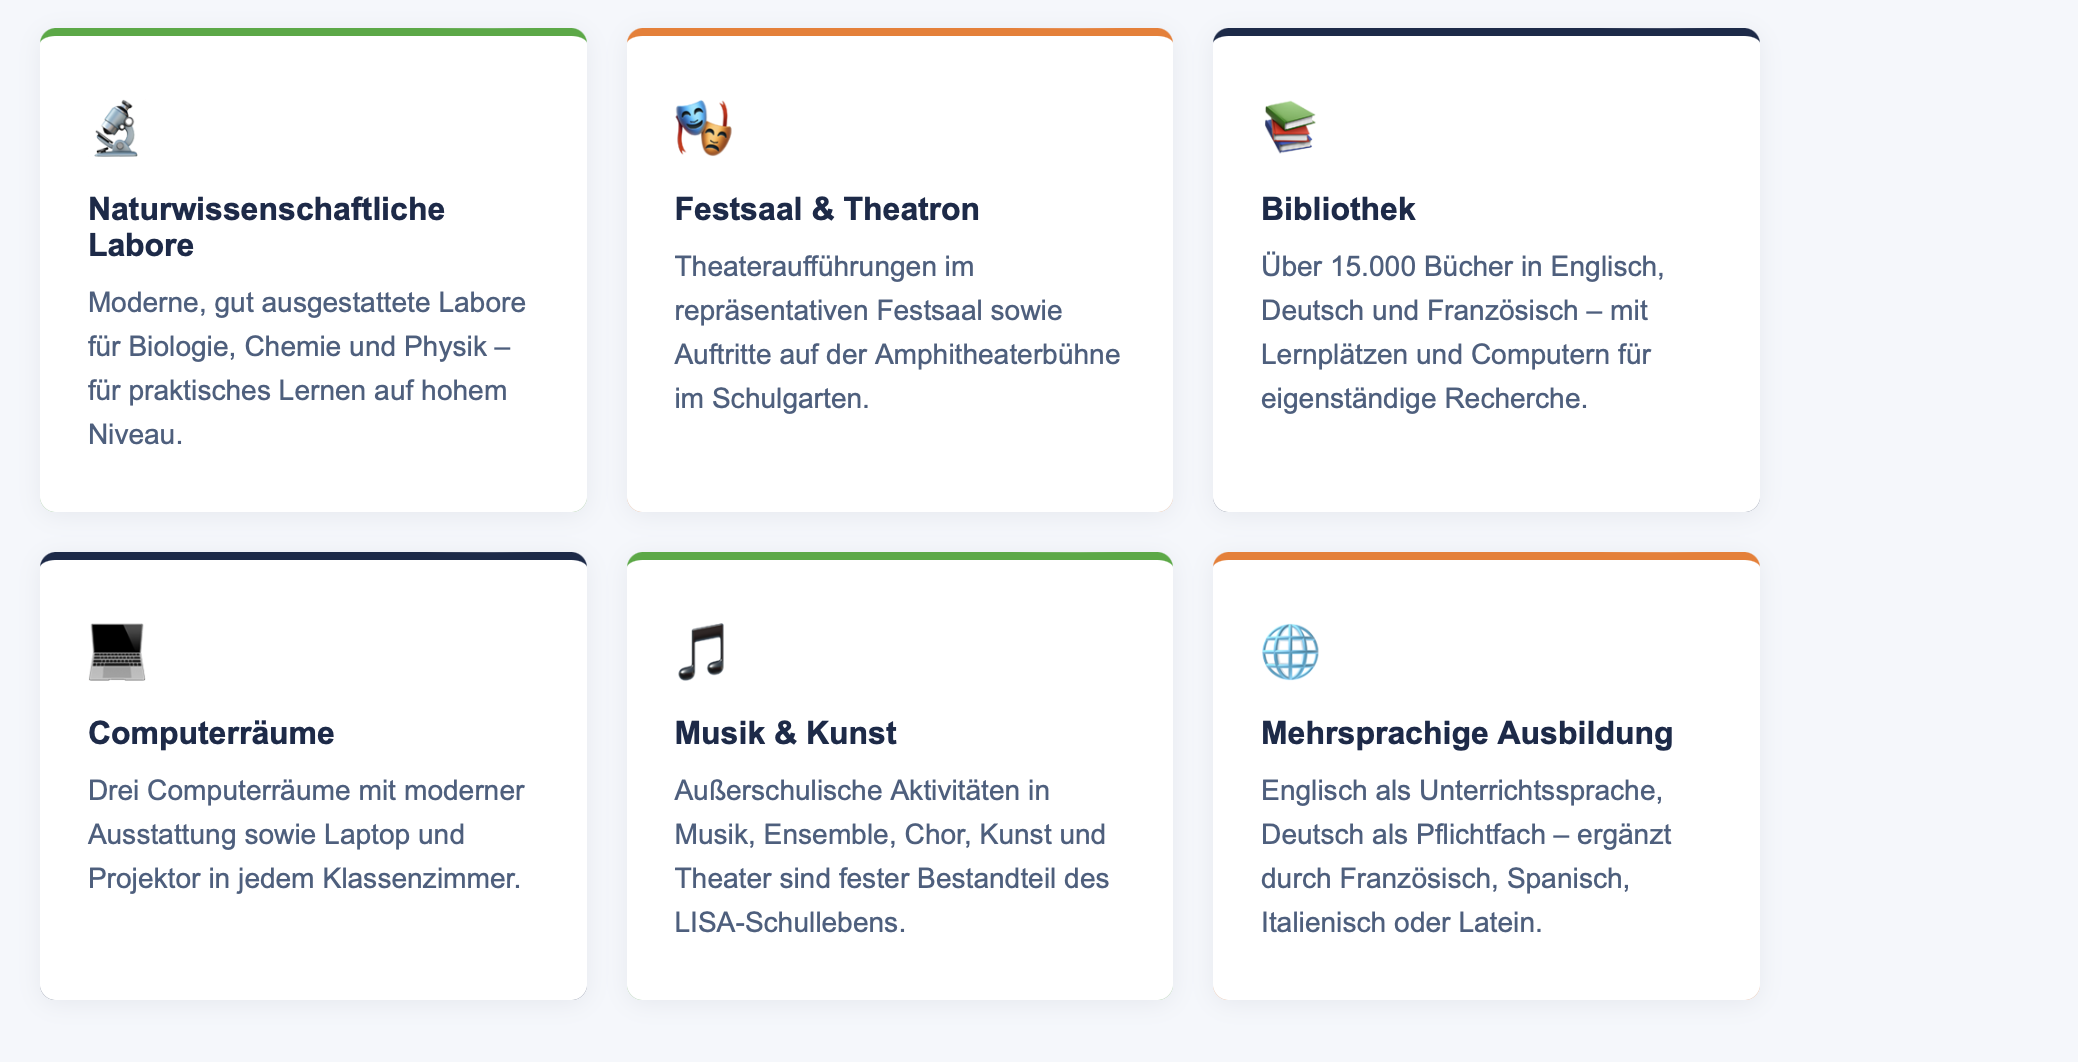Viewport: 2078px width, 1062px height.
Task: Click the labs description about Biologie, Chemie
Action: click(x=307, y=368)
